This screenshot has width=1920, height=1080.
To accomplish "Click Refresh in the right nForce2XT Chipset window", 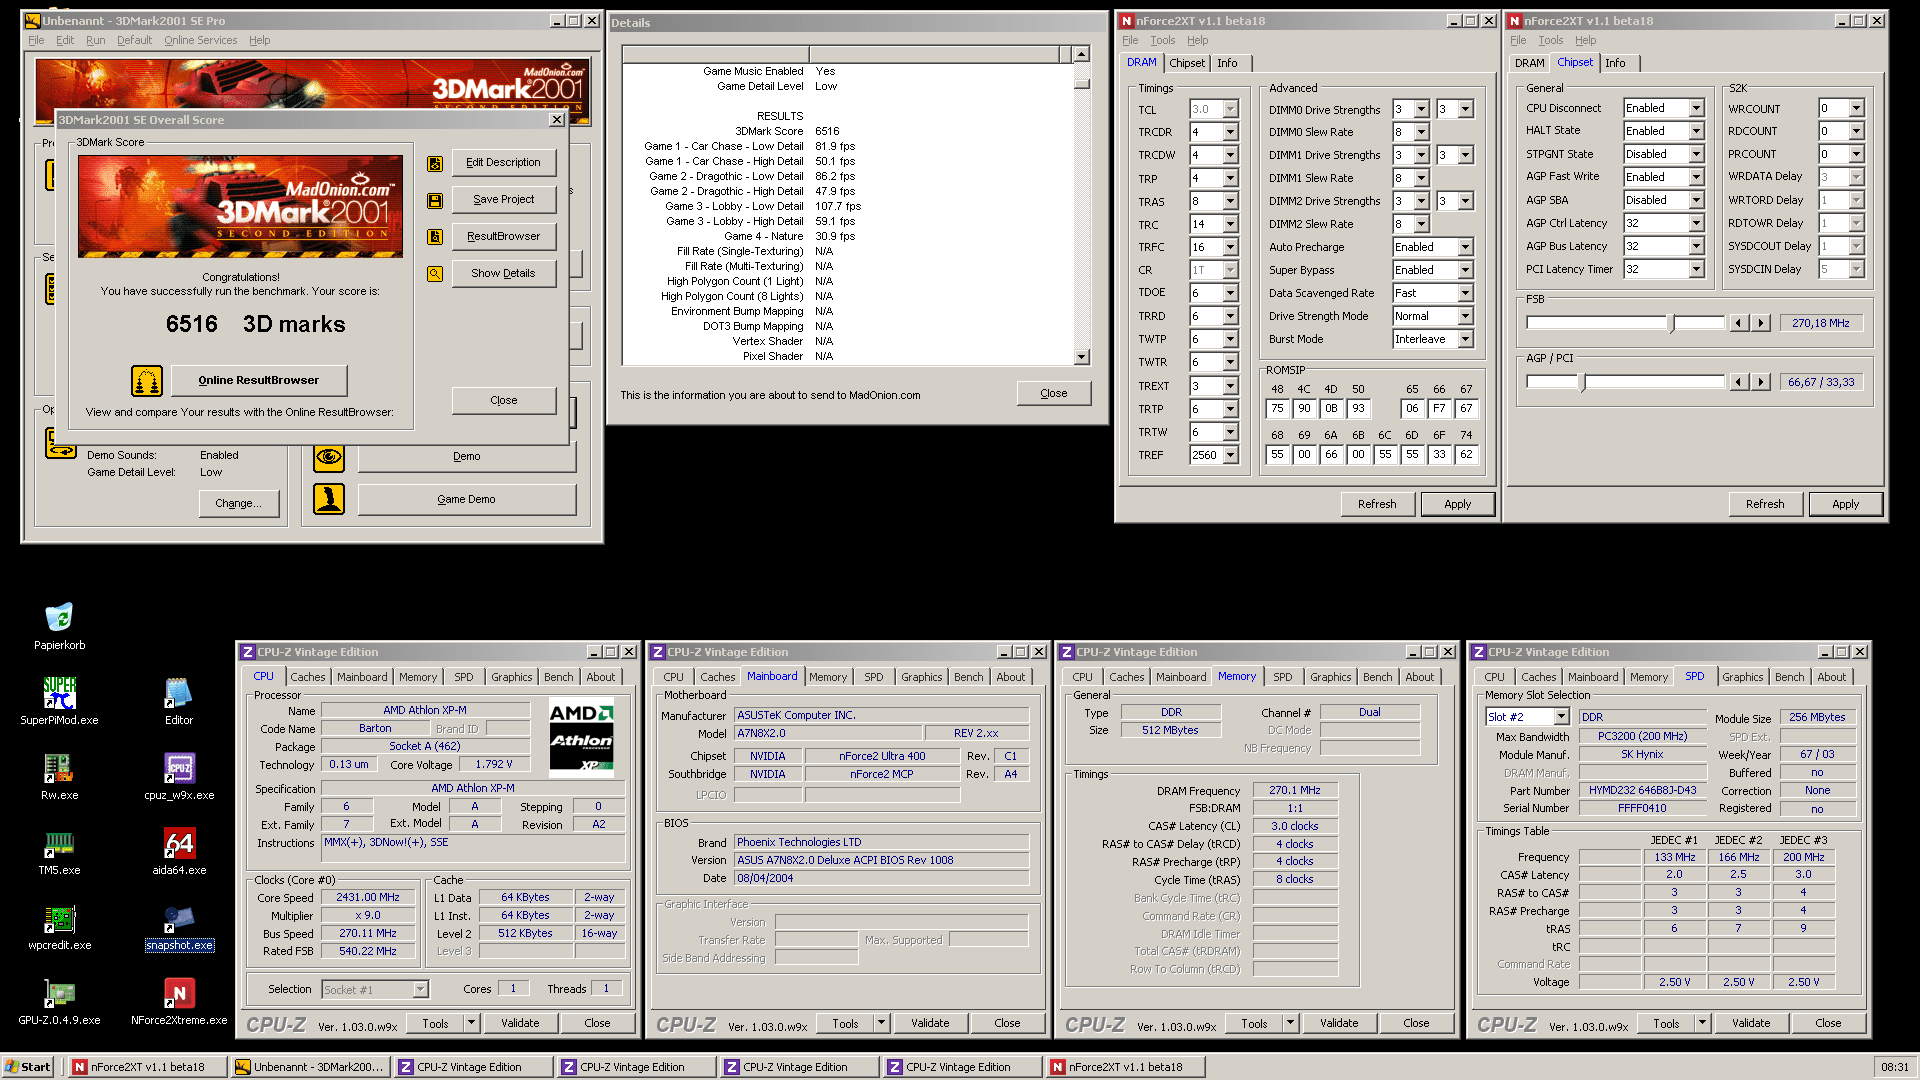I will point(1764,504).
